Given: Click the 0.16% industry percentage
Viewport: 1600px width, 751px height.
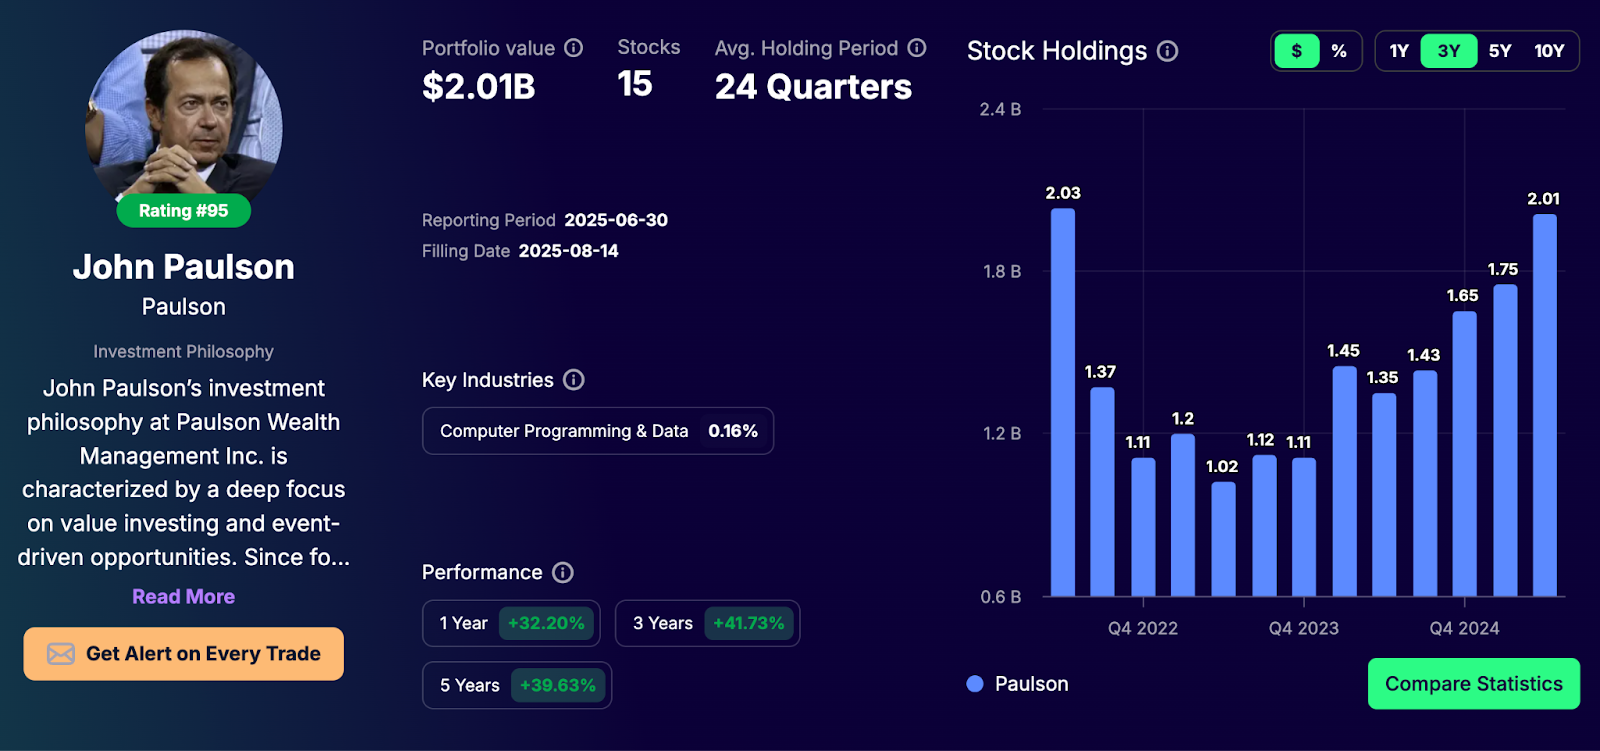Looking at the screenshot, I should pyautogui.click(x=733, y=431).
